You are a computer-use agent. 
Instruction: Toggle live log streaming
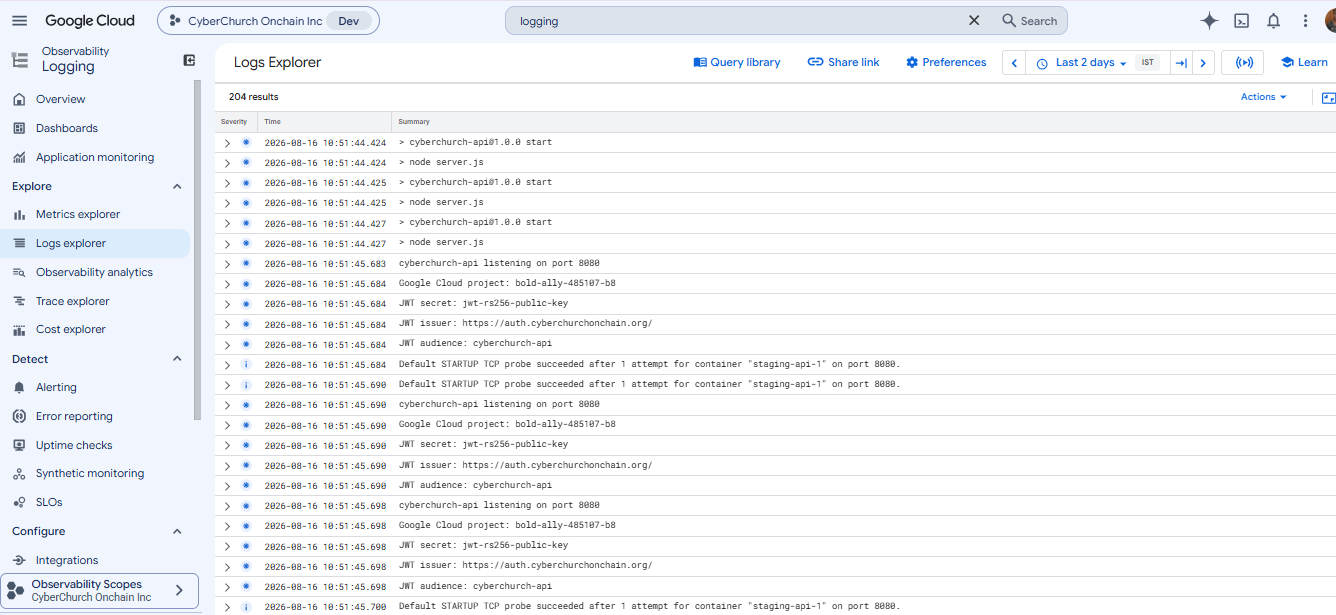click(1244, 63)
